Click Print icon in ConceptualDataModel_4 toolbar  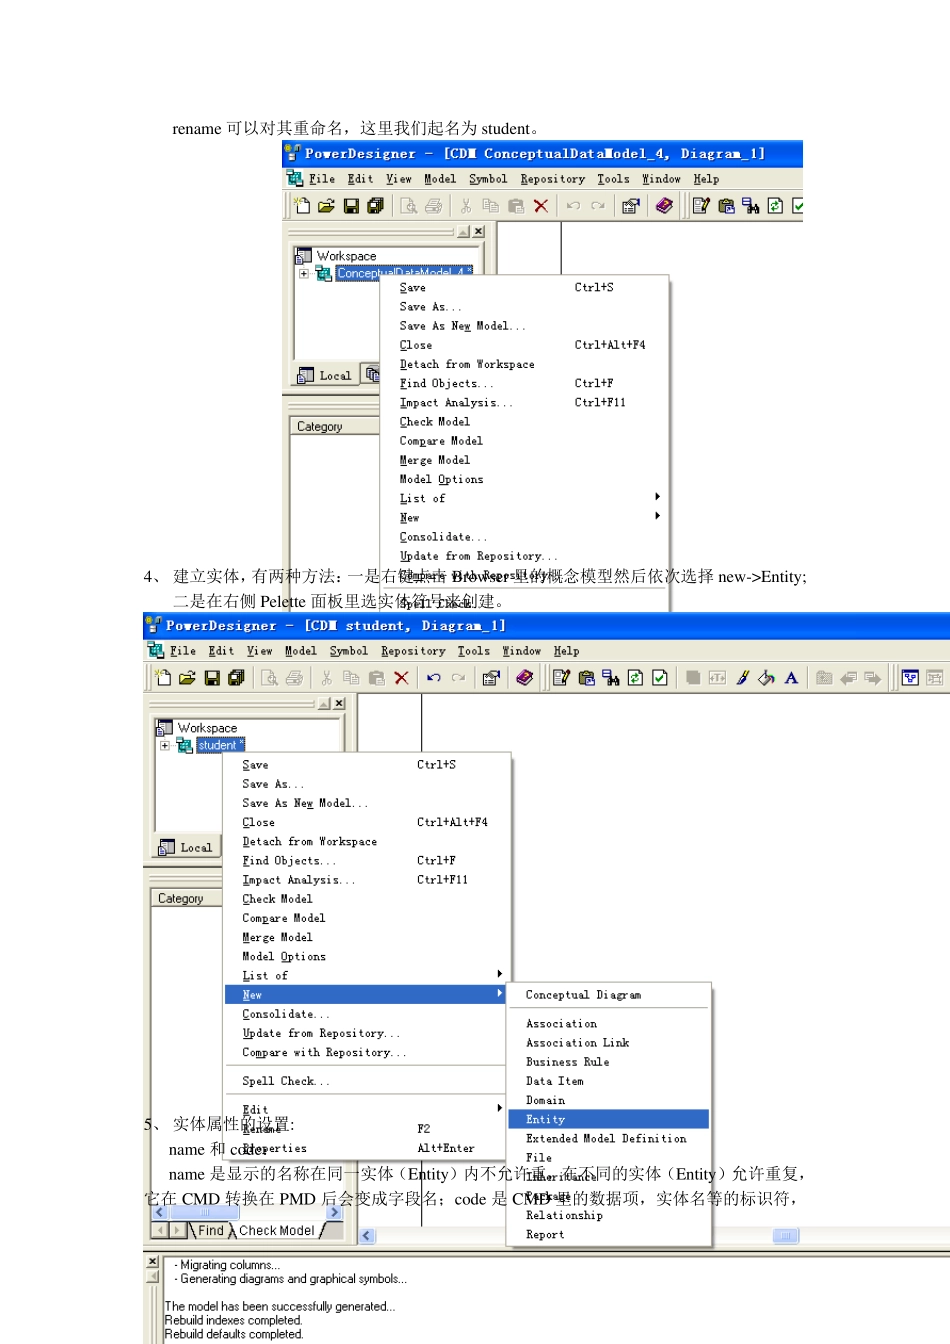433,206
